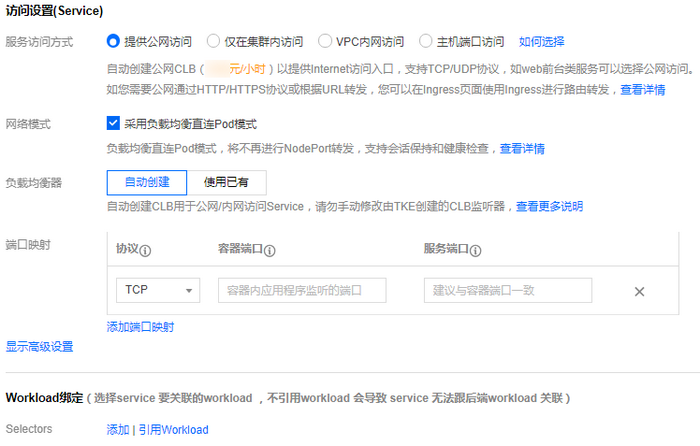The width and height of the screenshot is (700, 446).
Task: Toggle 采用负载均衡直连Pod模式 checkbox
Action: click(x=113, y=124)
